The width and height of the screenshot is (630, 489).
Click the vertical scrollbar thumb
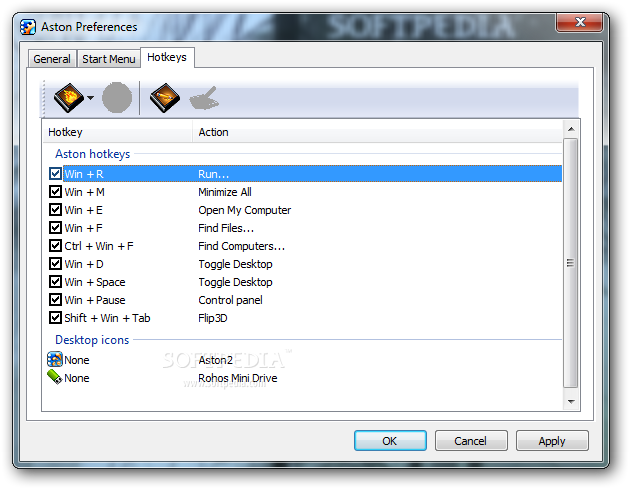[x=571, y=263]
